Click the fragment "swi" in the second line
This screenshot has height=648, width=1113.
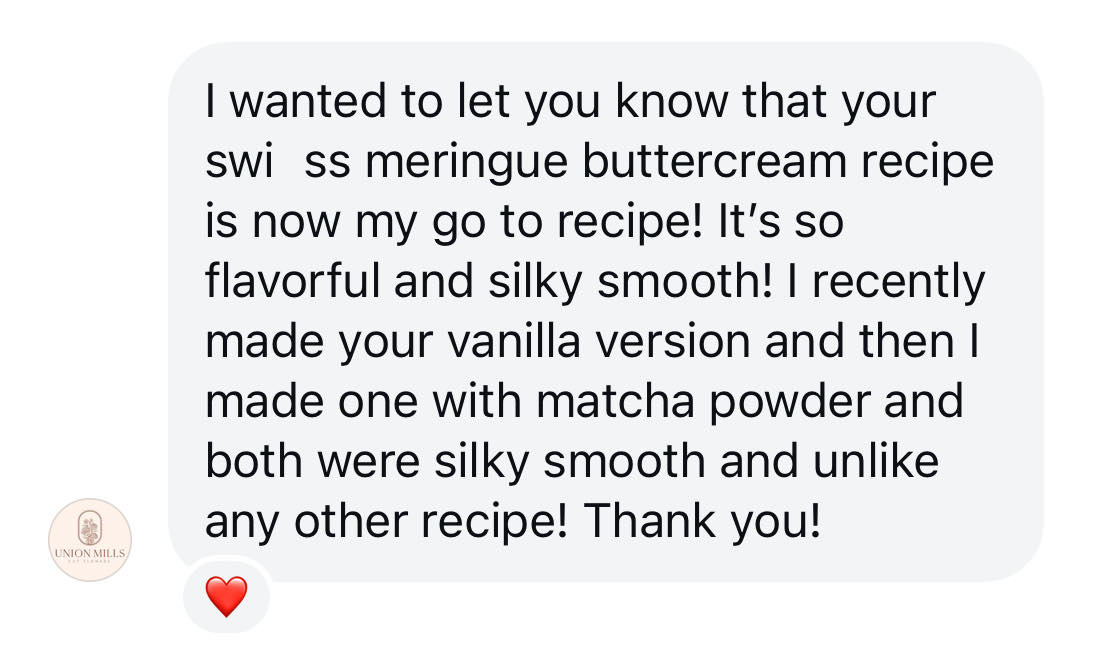pos(239,161)
